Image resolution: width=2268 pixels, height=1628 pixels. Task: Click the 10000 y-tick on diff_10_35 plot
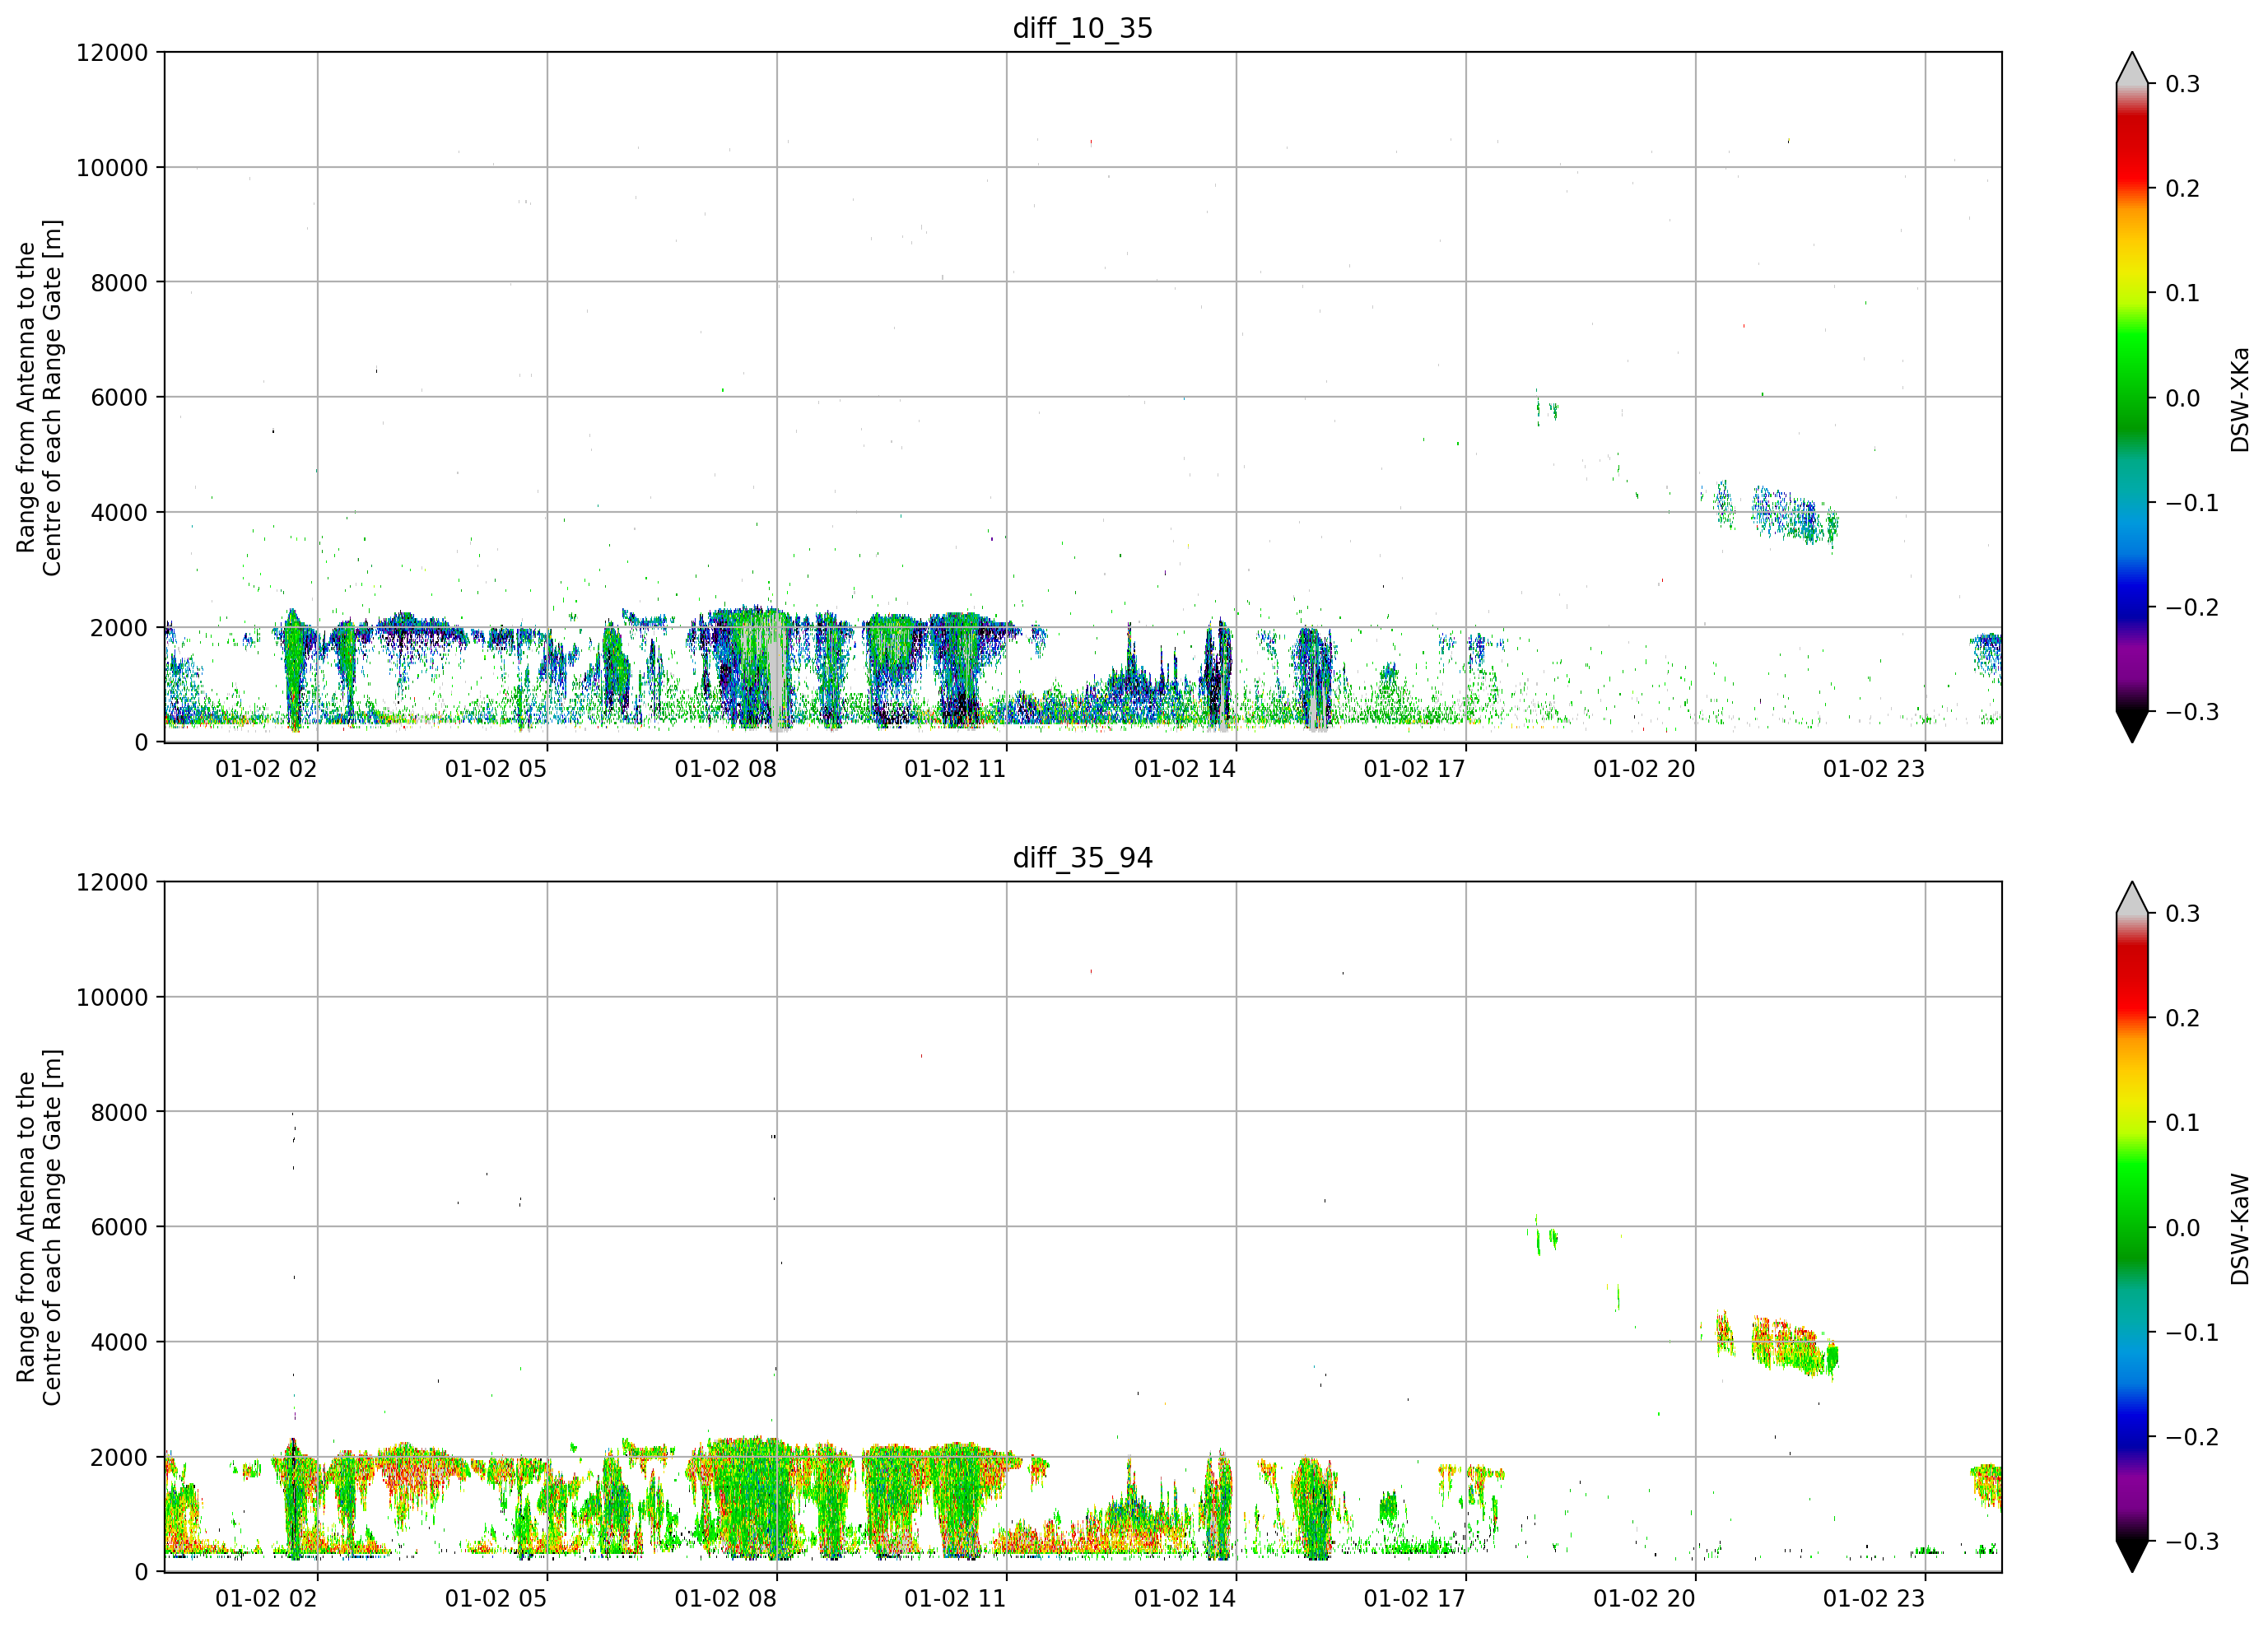coord(112,168)
